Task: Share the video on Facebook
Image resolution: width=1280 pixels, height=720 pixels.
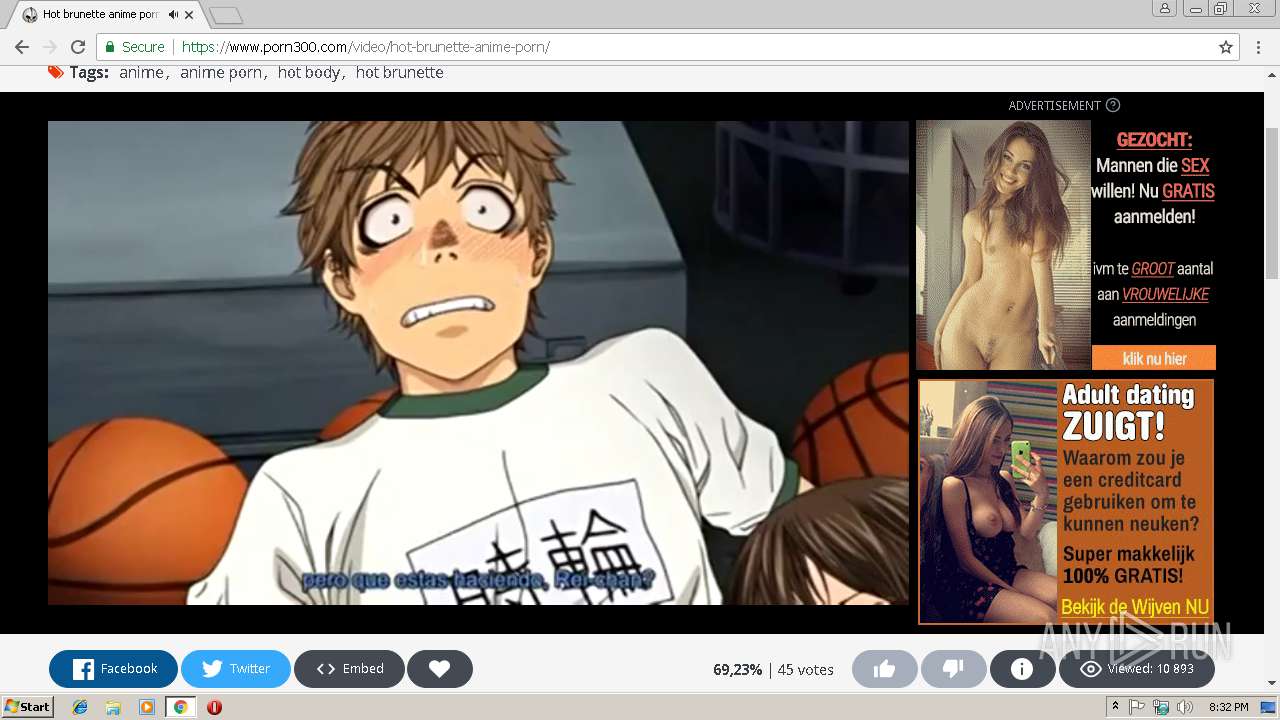Action: pos(114,669)
